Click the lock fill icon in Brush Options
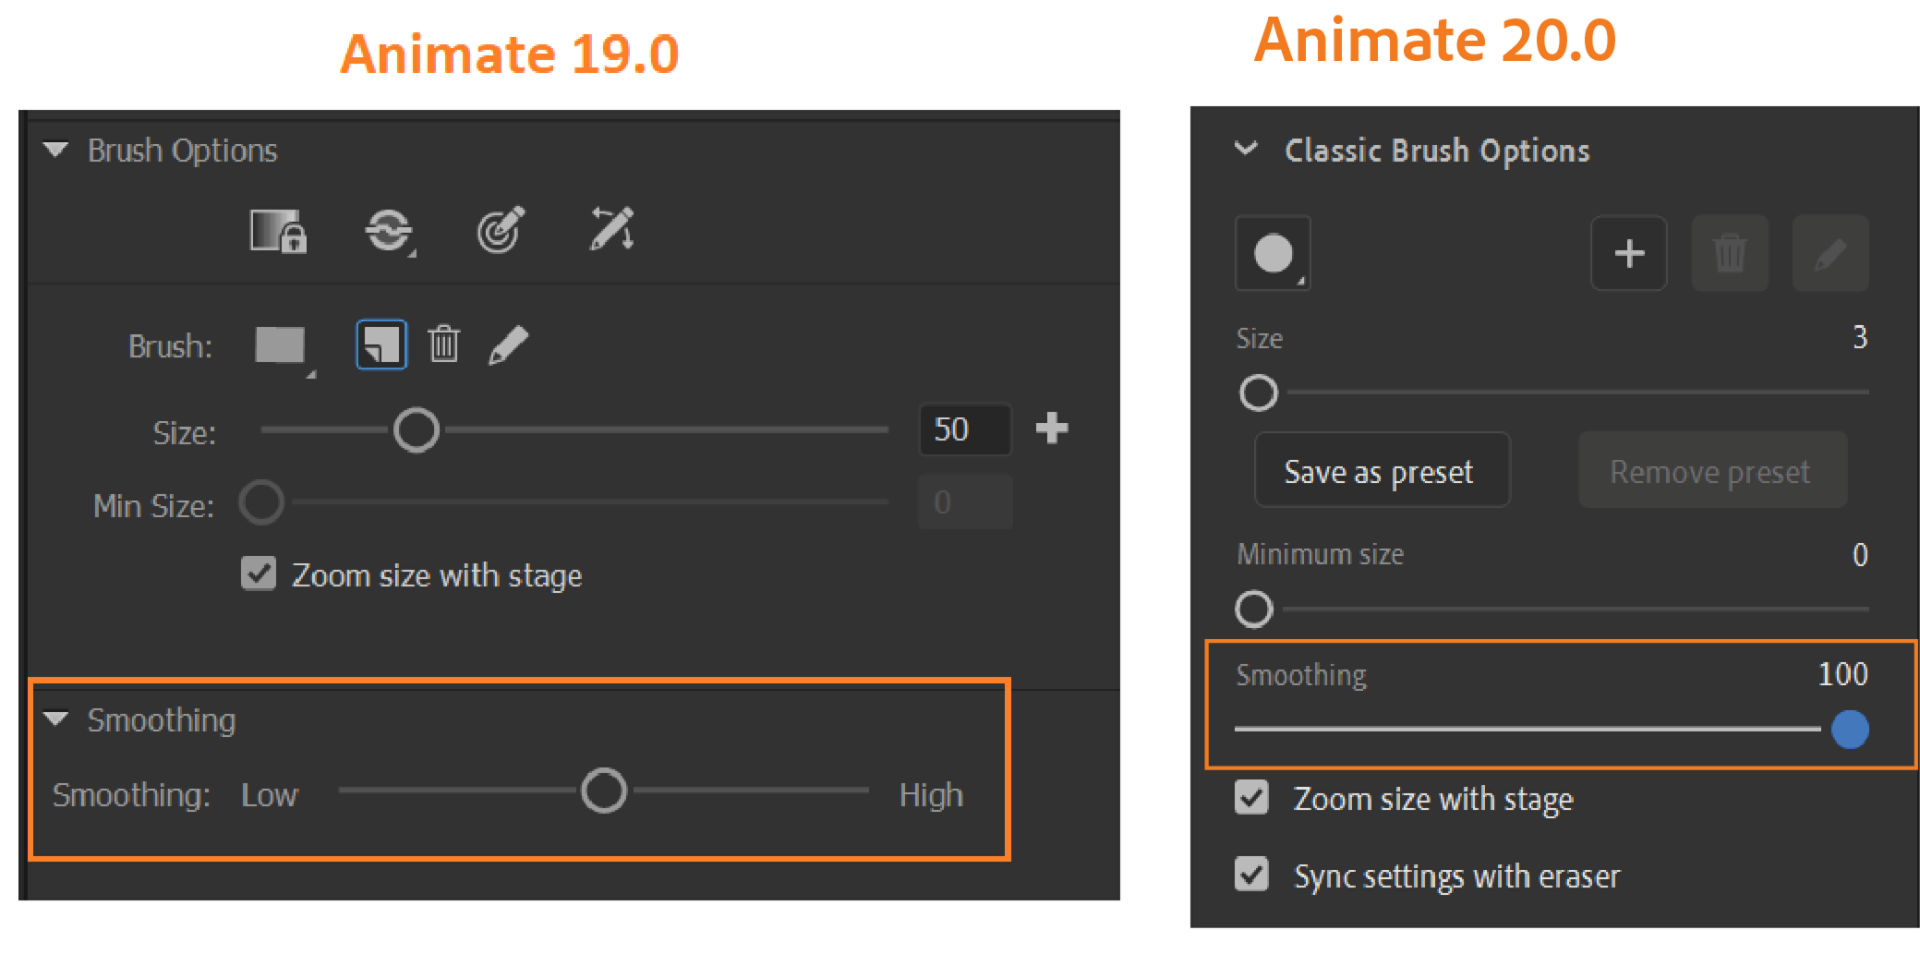 pos(277,231)
